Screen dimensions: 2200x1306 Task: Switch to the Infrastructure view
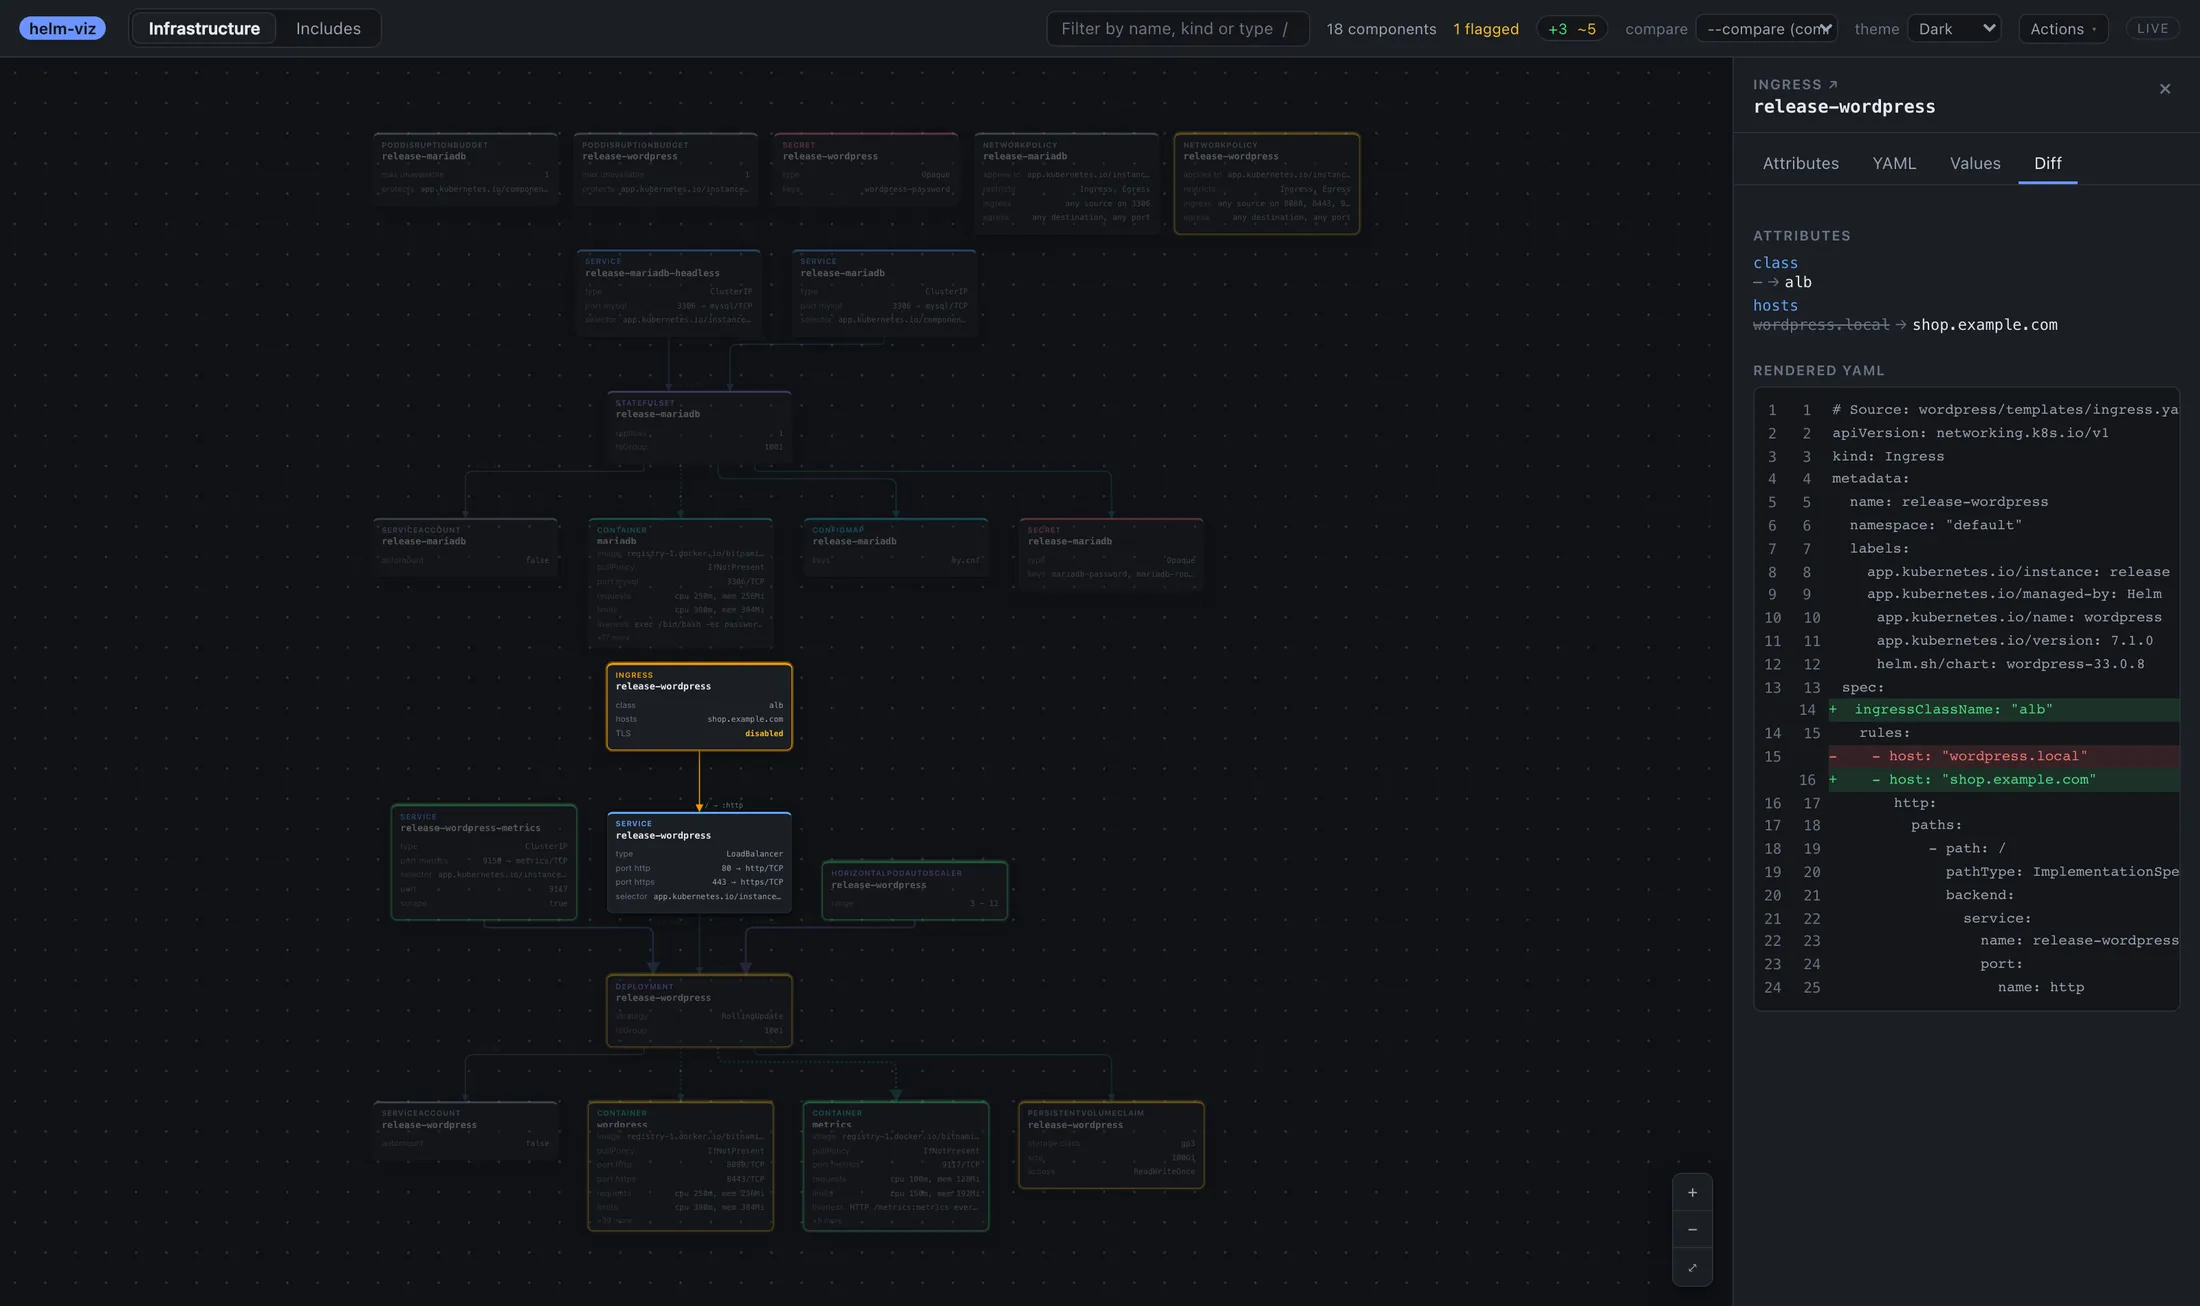click(204, 28)
